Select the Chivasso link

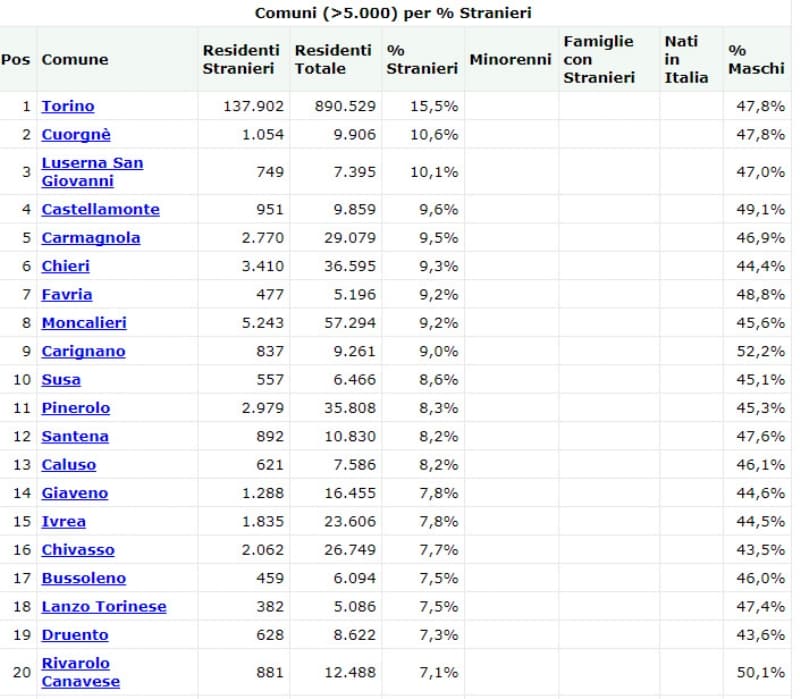click(78, 550)
